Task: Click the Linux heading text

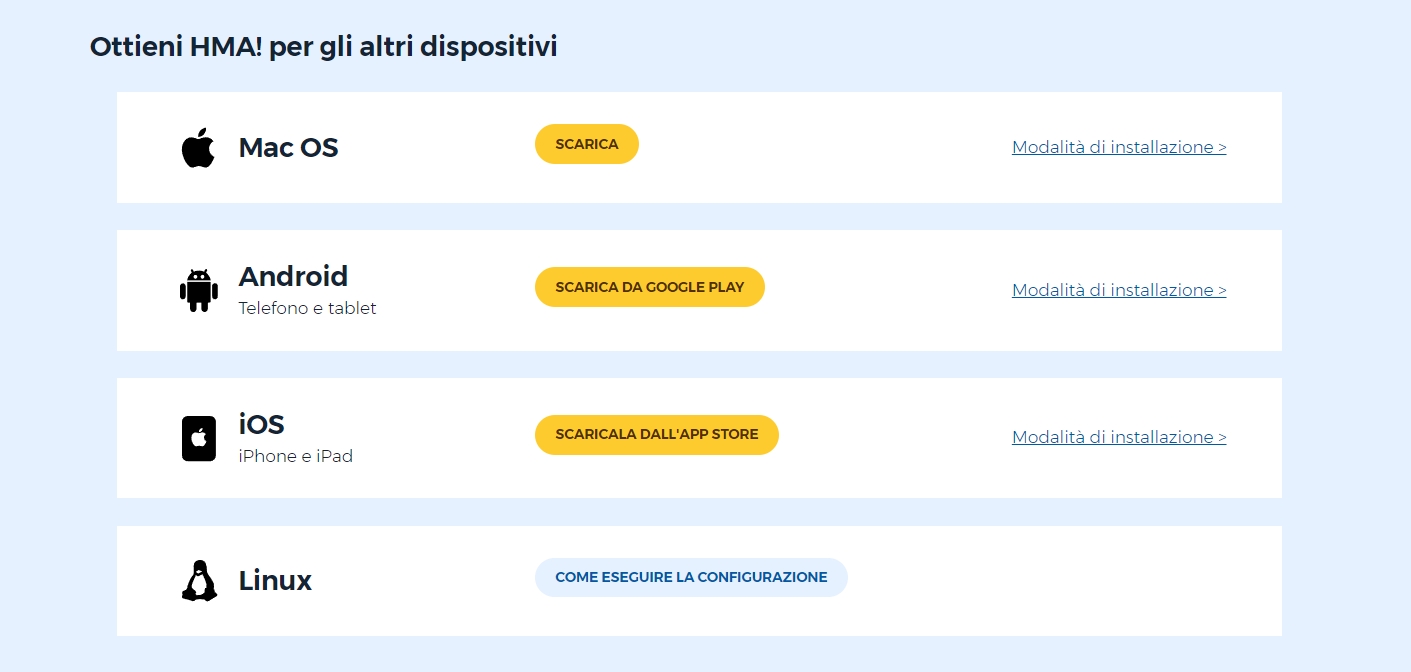Action: point(275,581)
